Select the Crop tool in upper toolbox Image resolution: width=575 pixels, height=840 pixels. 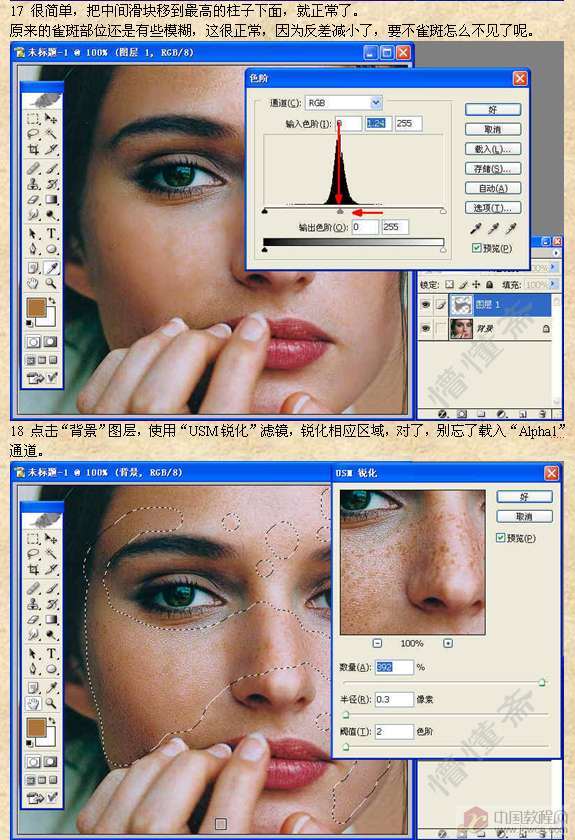tap(33, 149)
